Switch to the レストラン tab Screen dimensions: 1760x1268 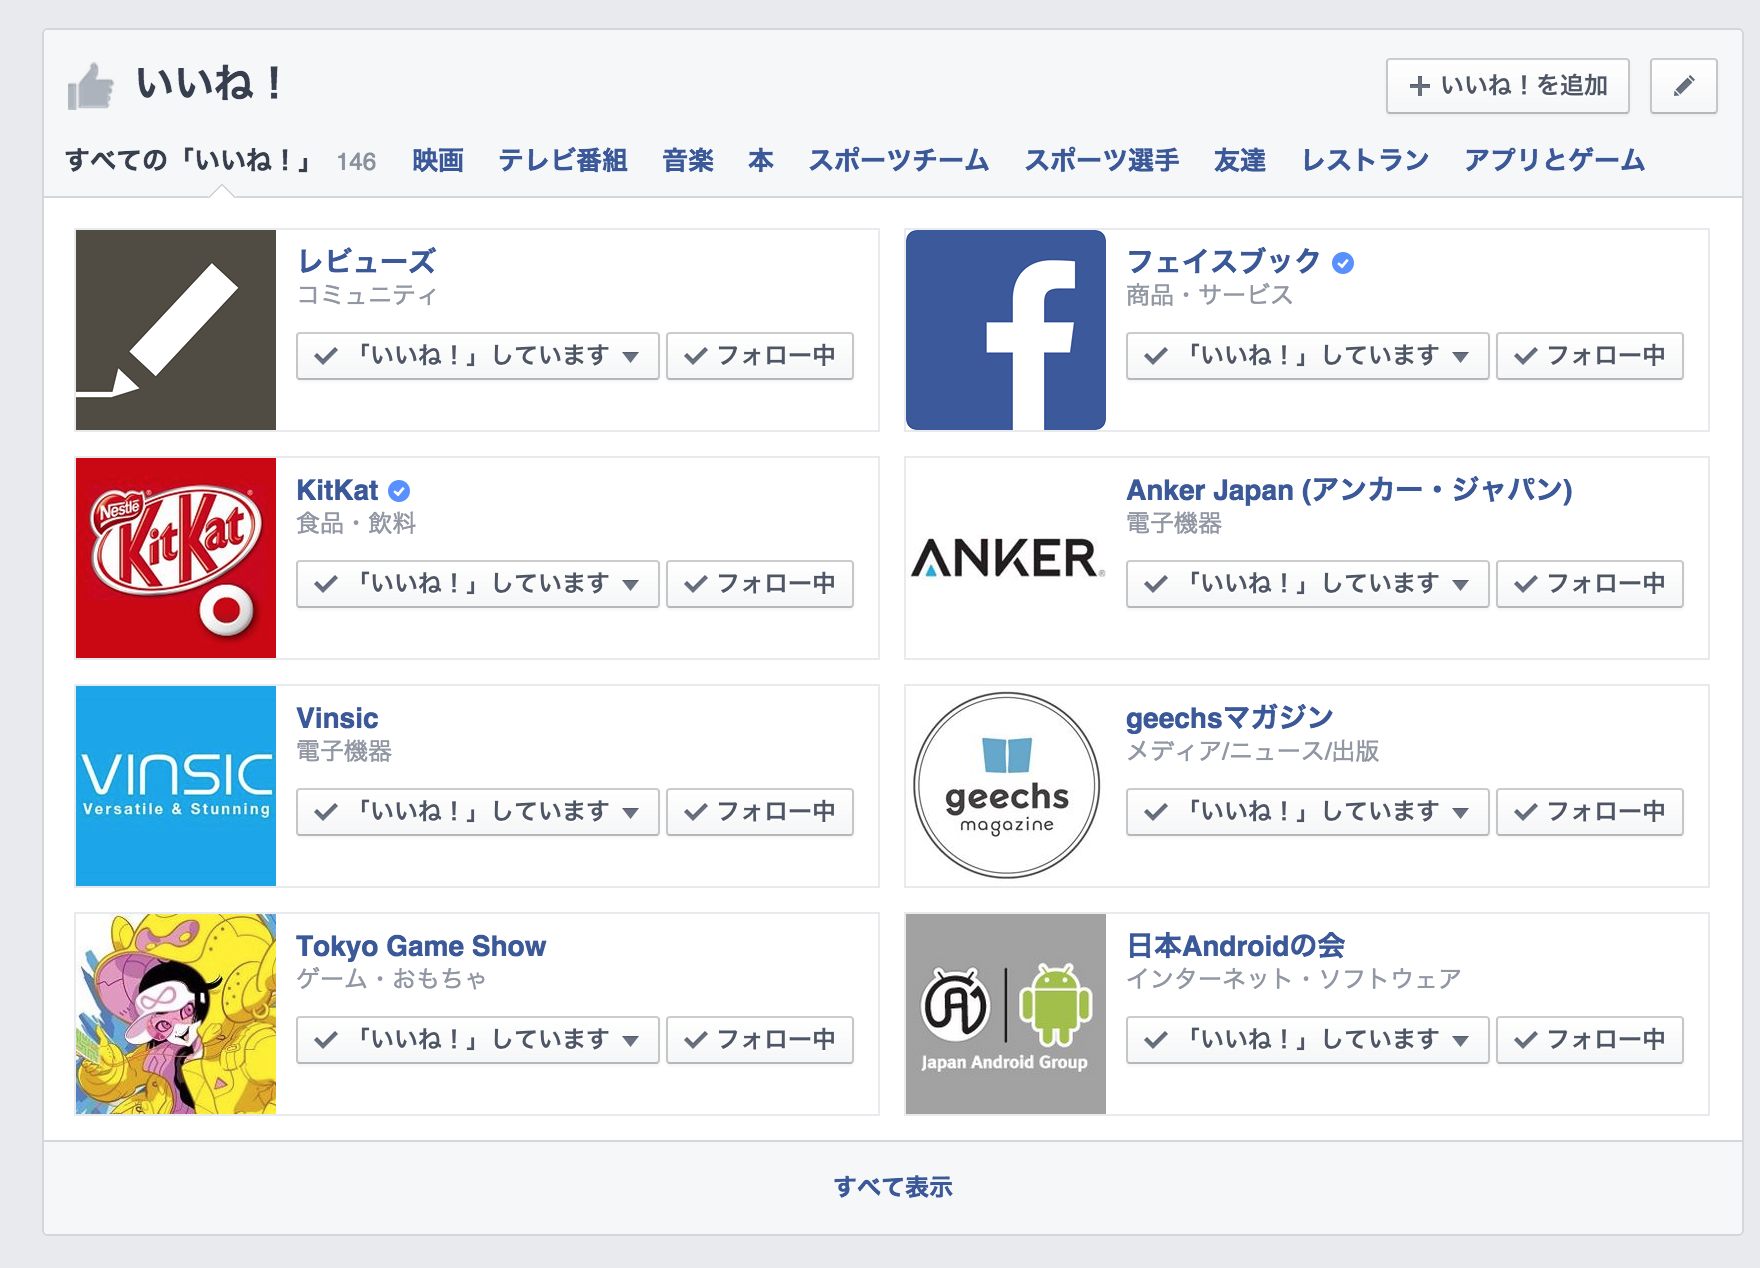point(1365,160)
